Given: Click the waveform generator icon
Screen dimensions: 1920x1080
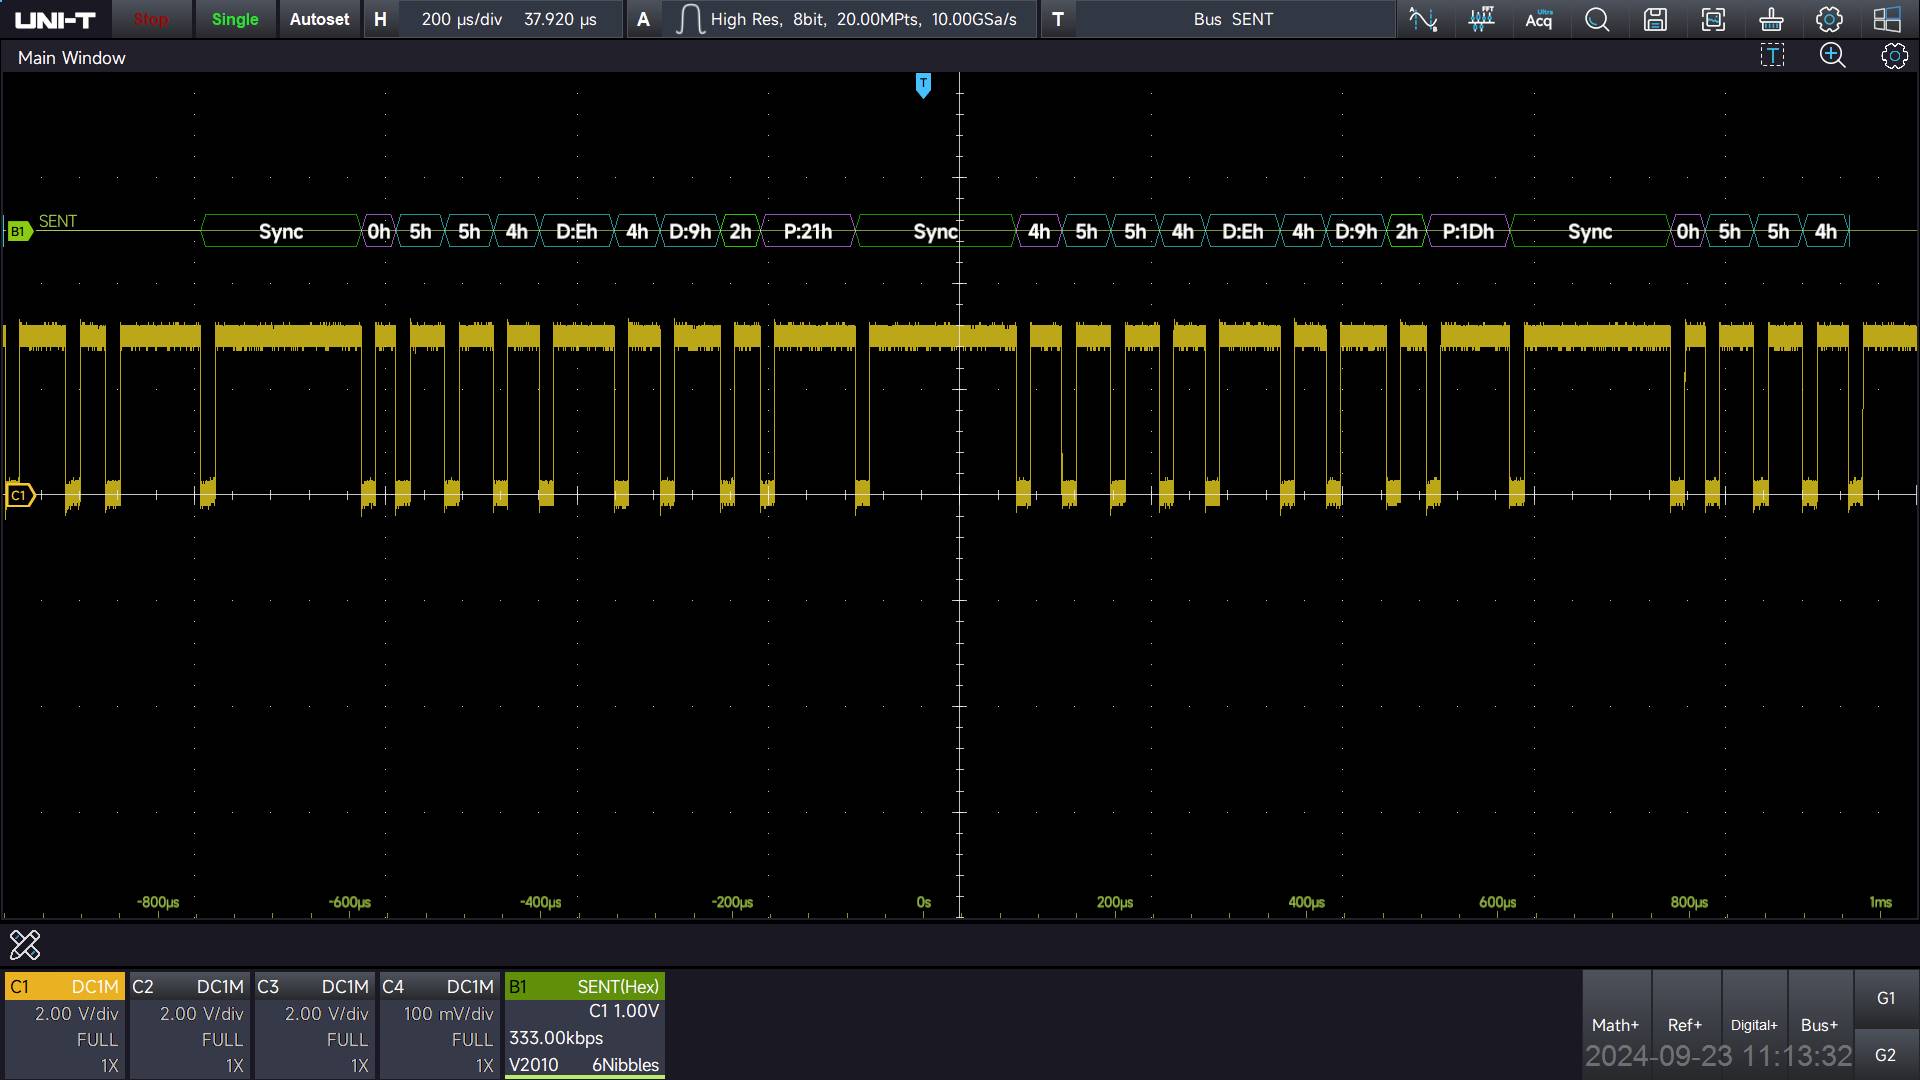Looking at the screenshot, I should [x=1422, y=19].
